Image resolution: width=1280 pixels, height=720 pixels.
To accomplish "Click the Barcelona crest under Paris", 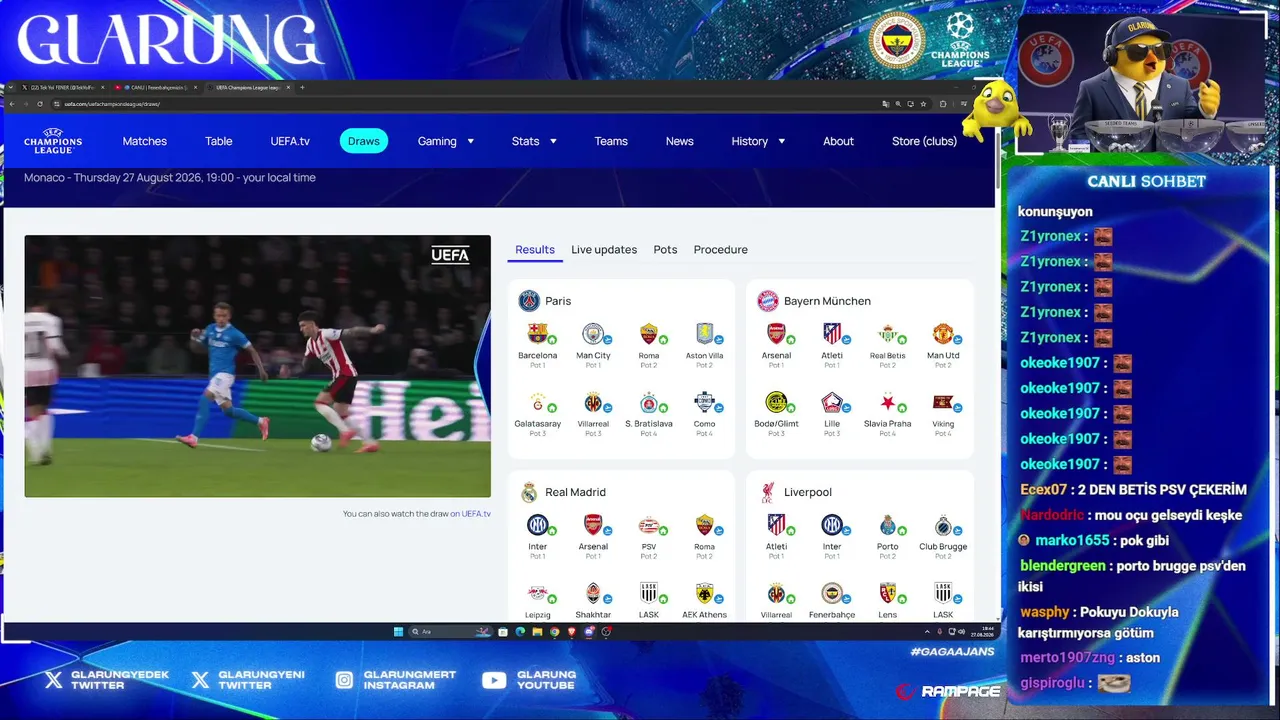I will click(537, 333).
